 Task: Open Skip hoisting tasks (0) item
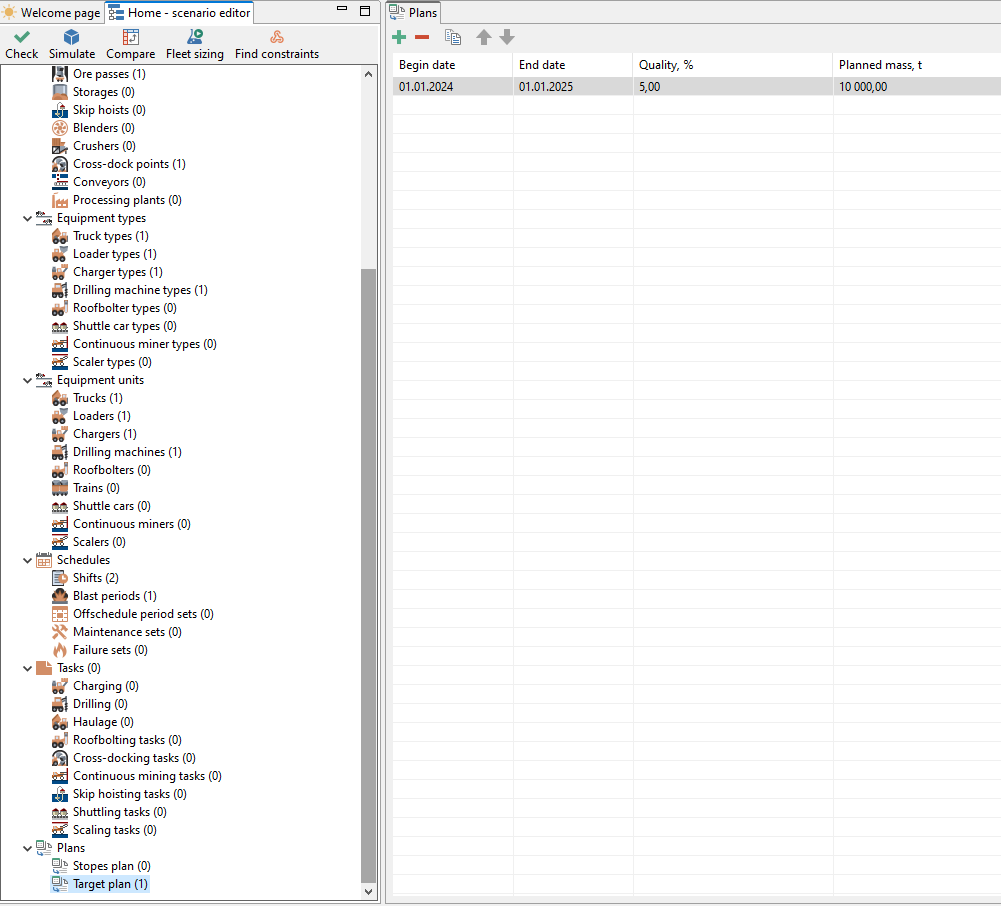pyautogui.click(x=129, y=794)
